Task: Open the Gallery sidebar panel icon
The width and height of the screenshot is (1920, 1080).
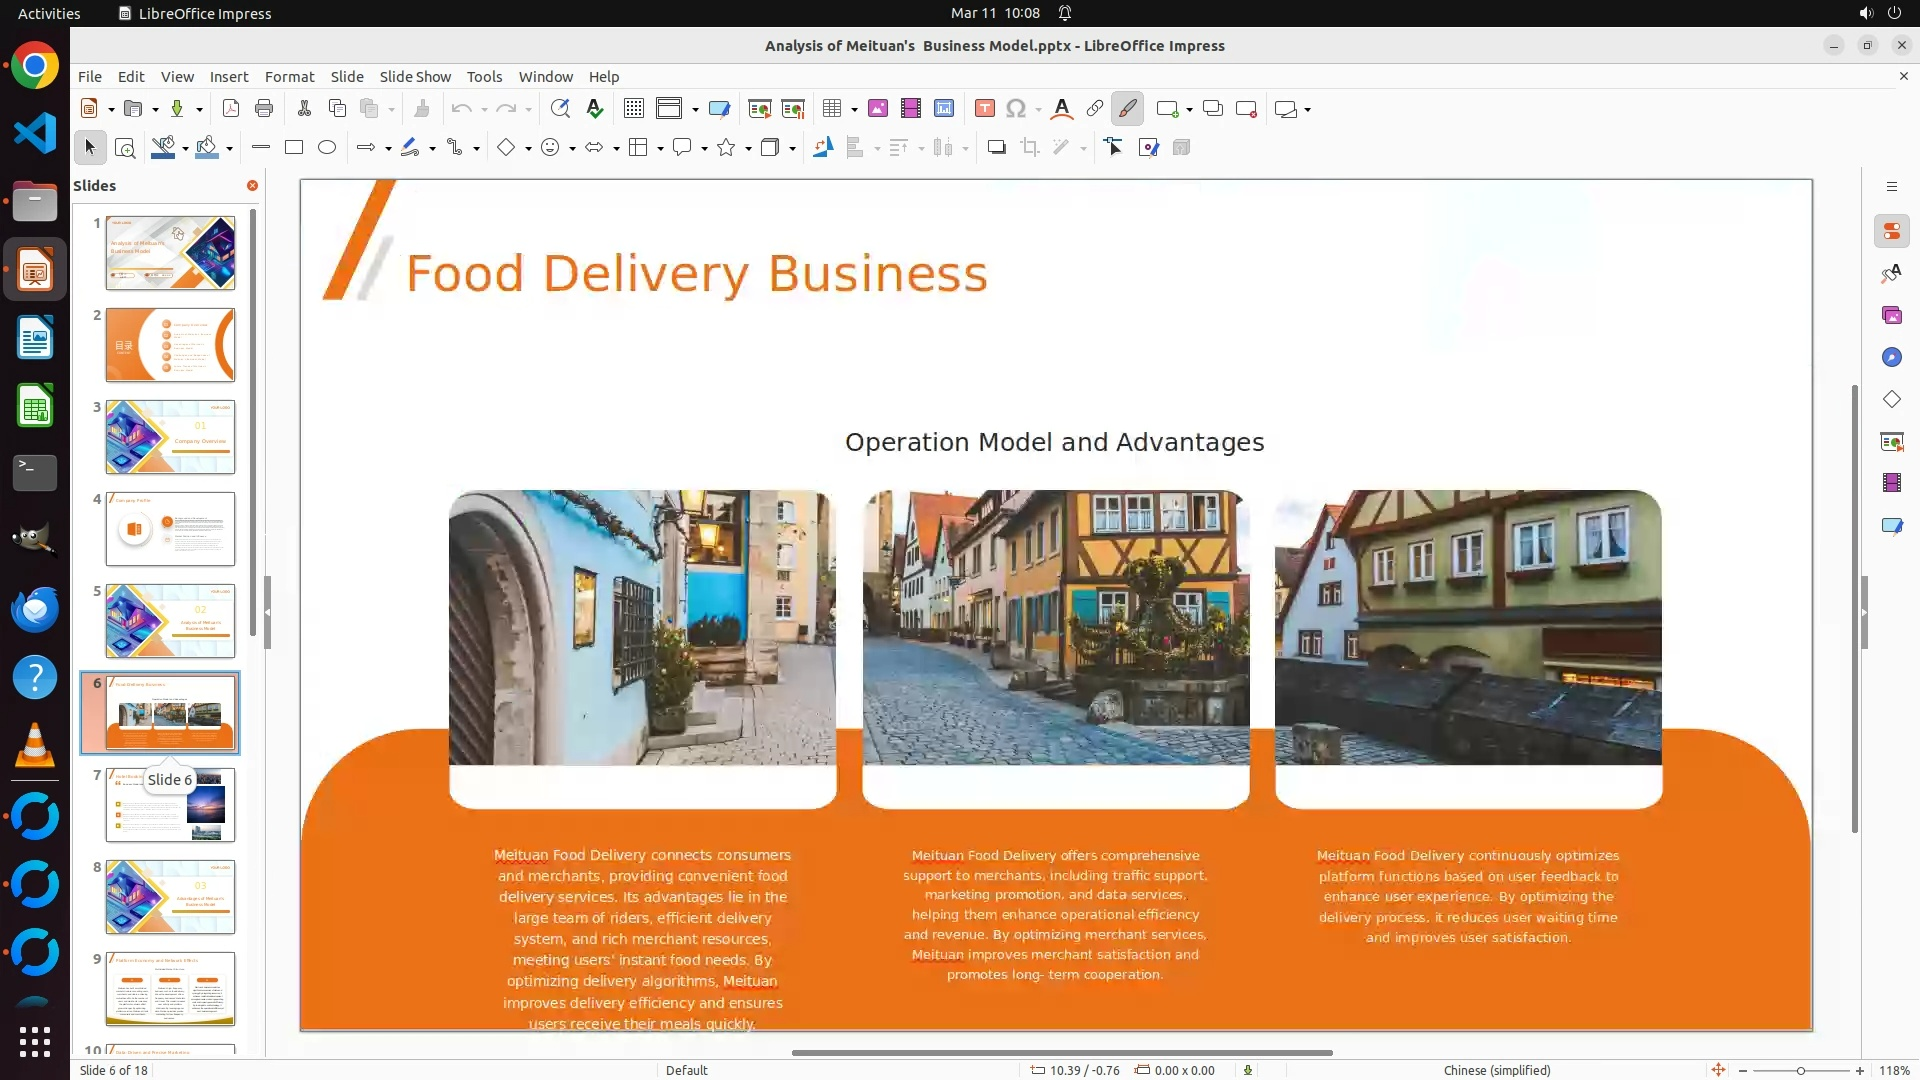Action: pyautogui.click(x=1891, y=316)
